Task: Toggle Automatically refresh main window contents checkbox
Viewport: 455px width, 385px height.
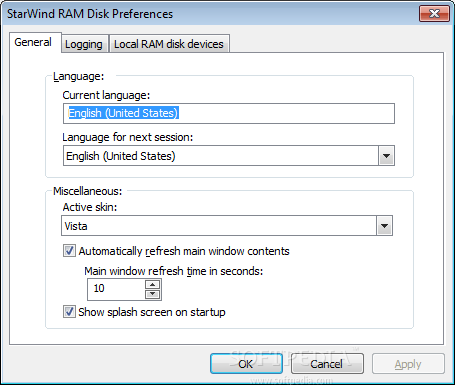Action: (x=69, y=251)
